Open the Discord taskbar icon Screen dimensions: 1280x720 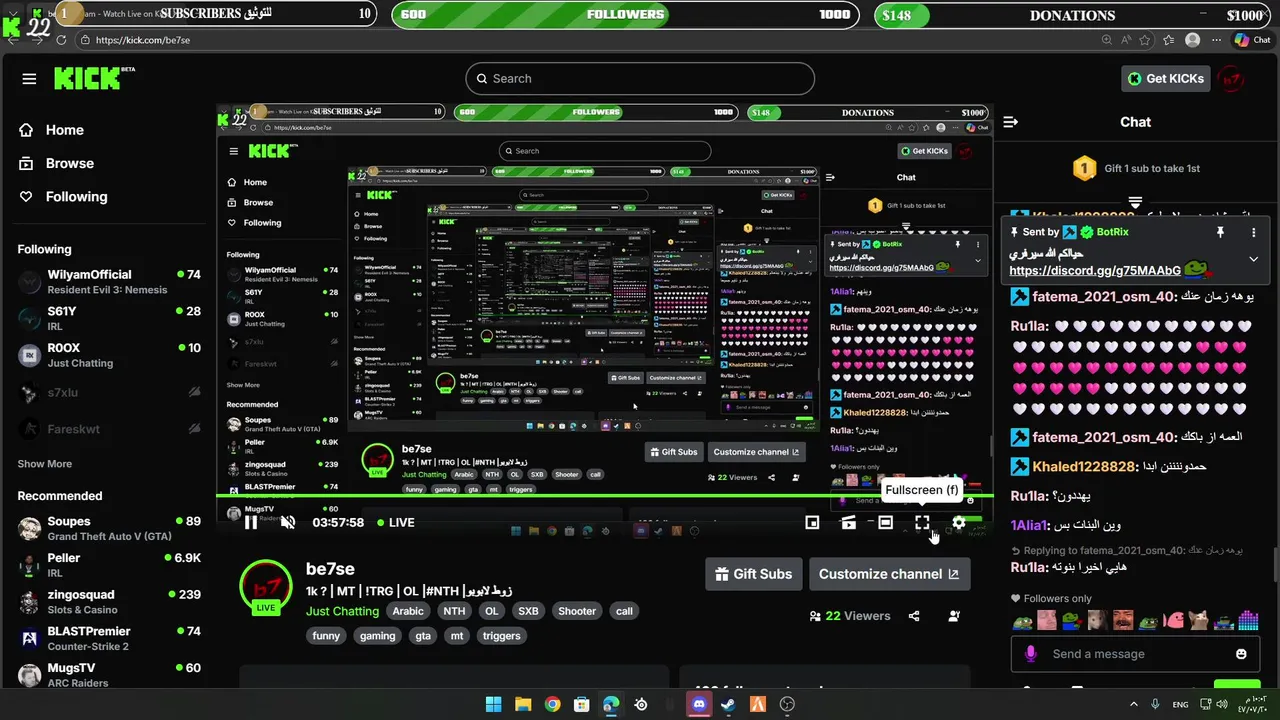[699, 704]
